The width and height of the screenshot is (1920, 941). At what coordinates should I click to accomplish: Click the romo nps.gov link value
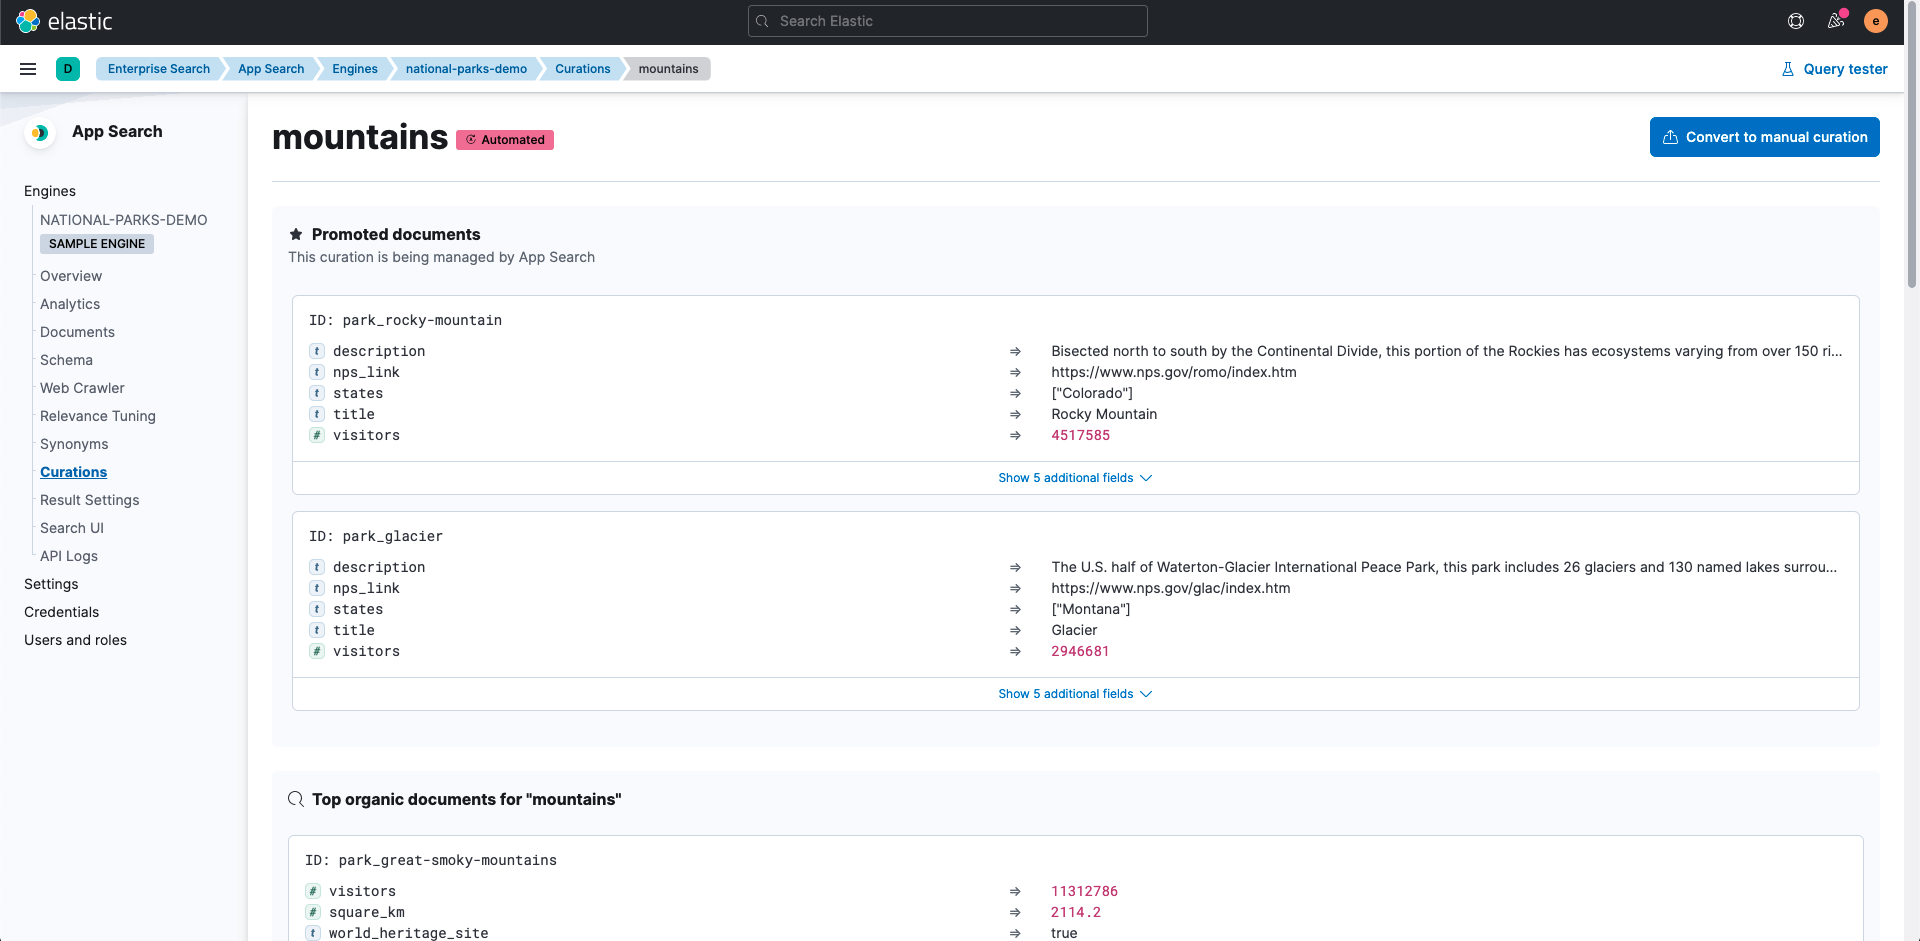[1174, 372]
